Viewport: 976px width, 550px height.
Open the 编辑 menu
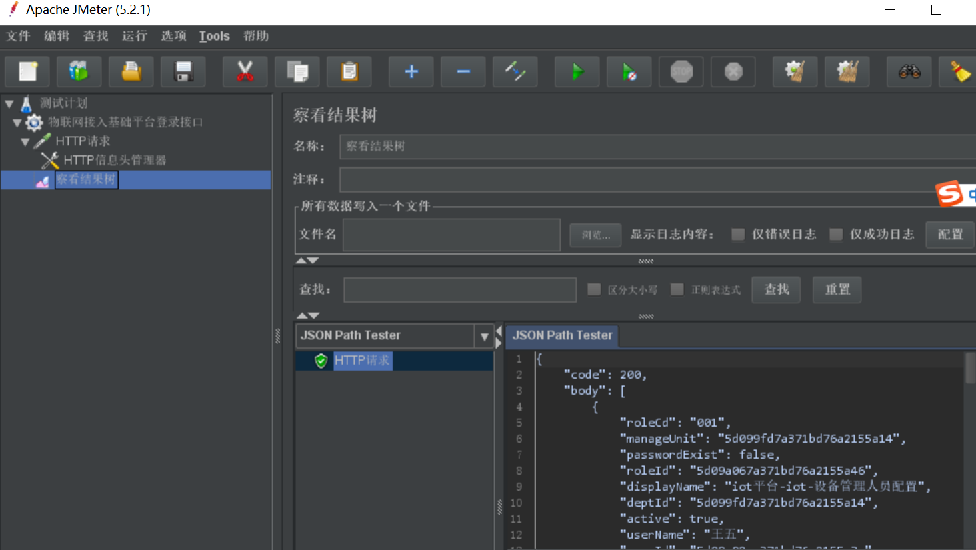tap(57, 36)
